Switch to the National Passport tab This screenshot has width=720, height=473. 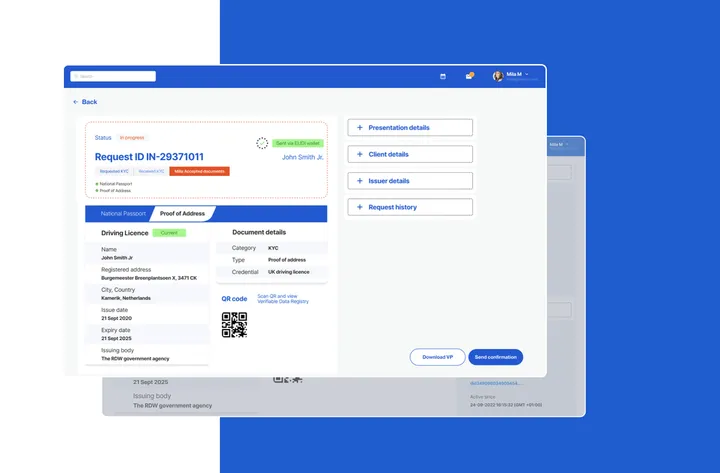click(x=123, y=214)
